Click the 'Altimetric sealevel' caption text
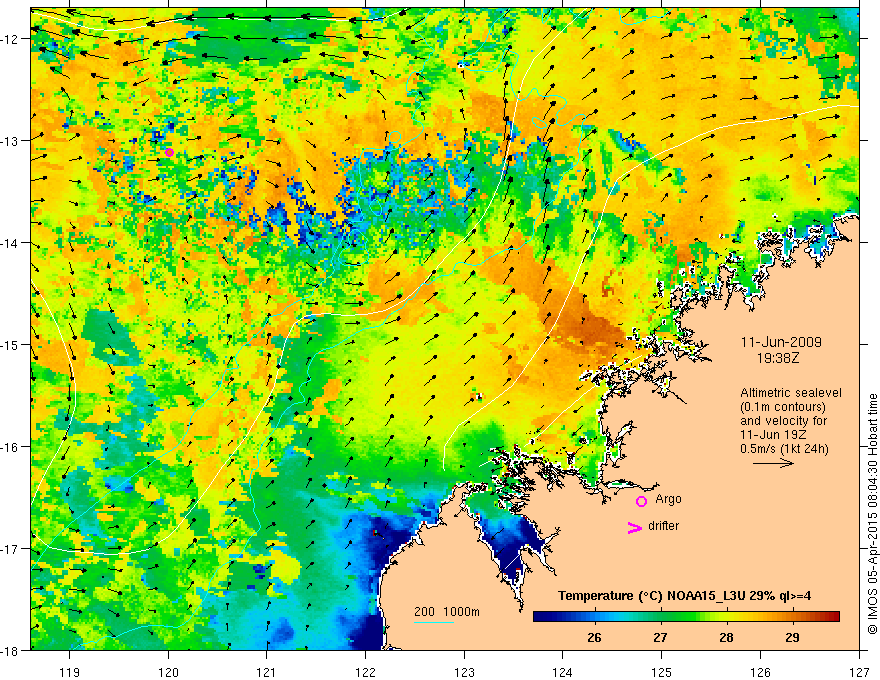Viewport: 880px width, 680px height. 790,393
